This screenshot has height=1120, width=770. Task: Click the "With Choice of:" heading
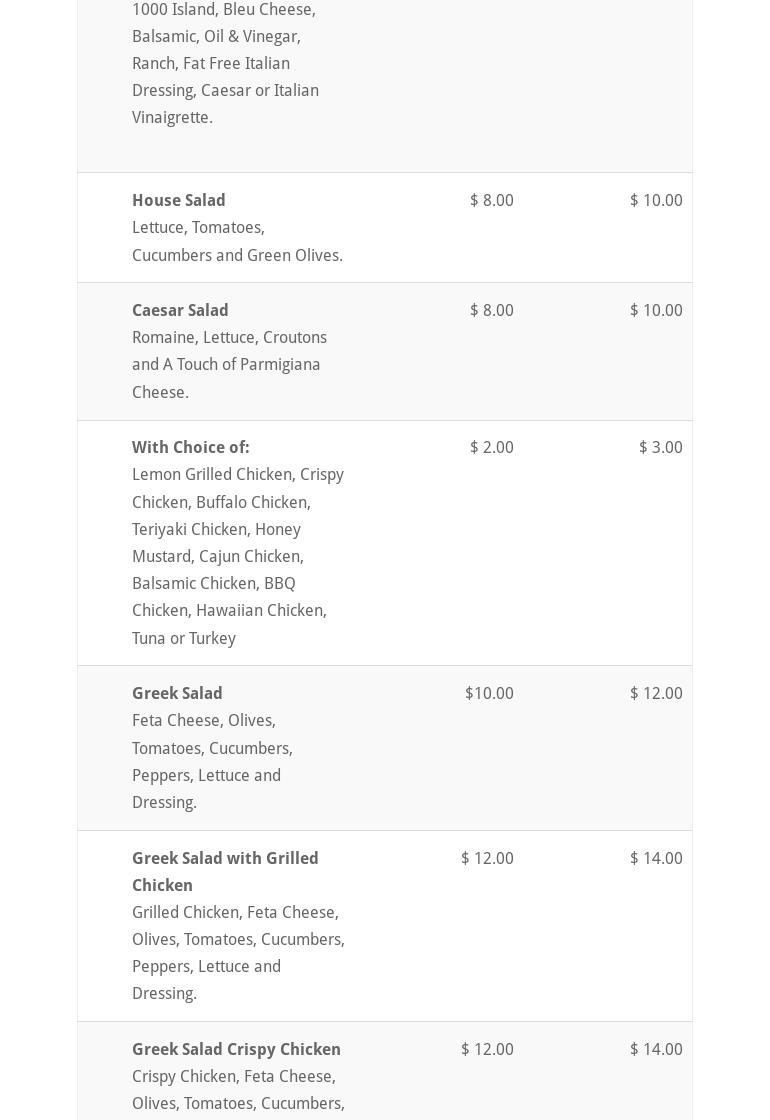click(191, 447)
